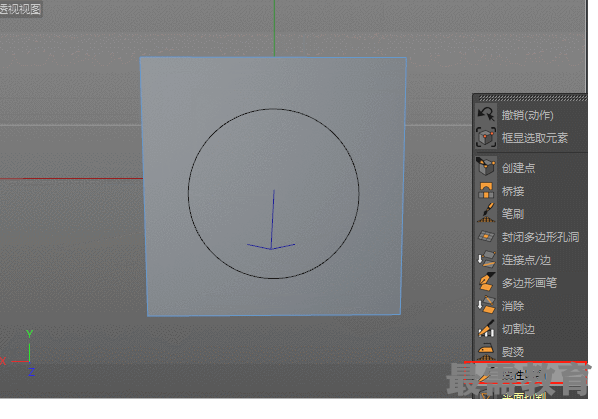Click the 封闭多边形孔洞 close hole icon

coord(486,236)
